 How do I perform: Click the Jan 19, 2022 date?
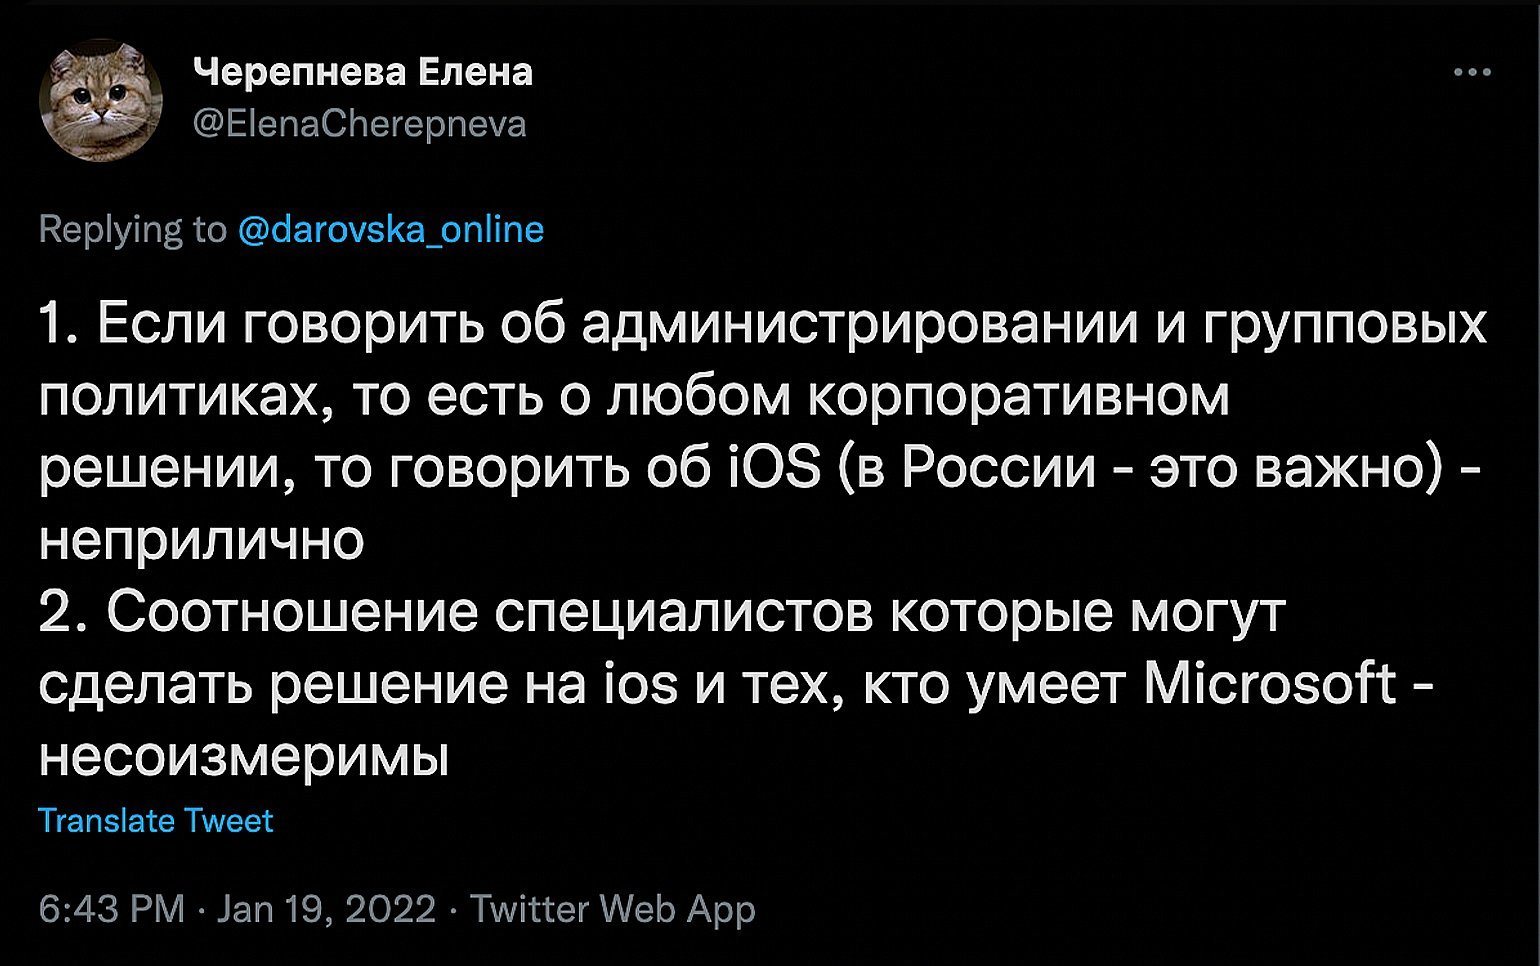click(x=326, y=909)
